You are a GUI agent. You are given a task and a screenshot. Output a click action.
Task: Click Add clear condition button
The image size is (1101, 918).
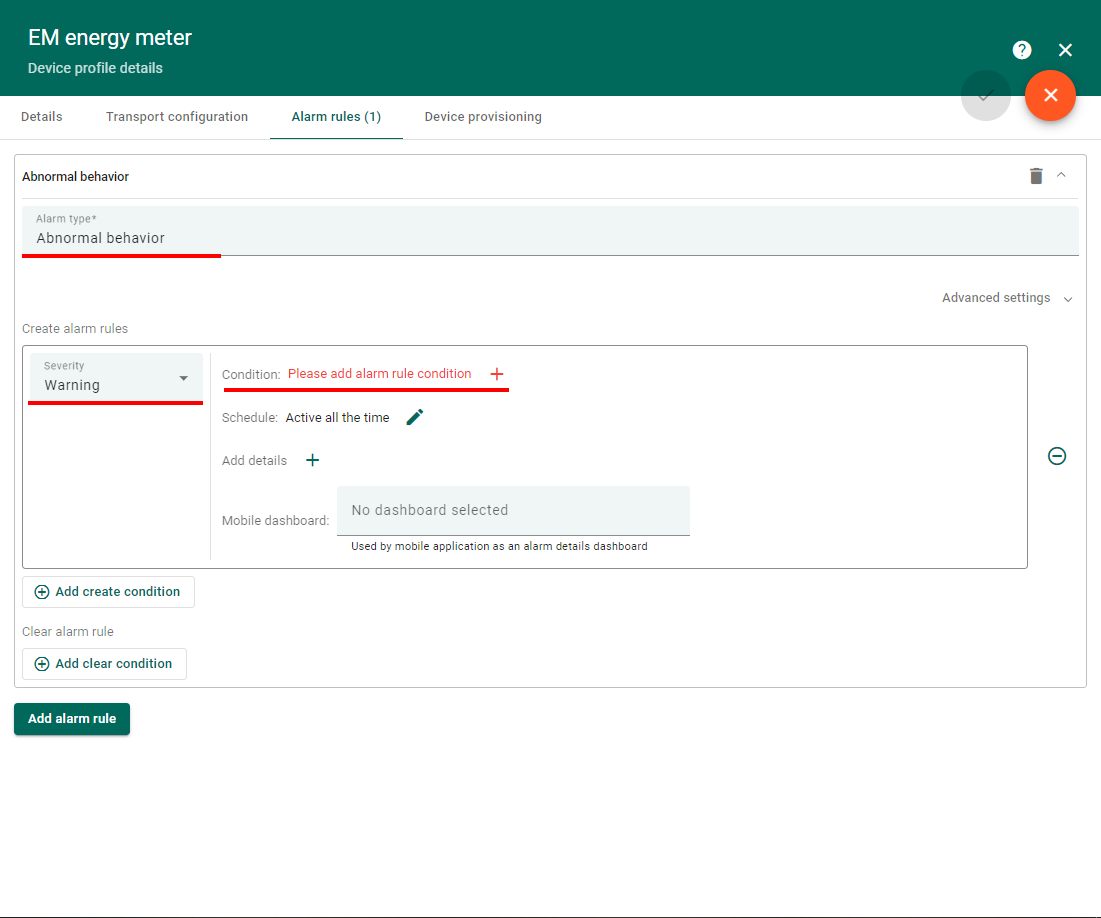(x=104, y=664)
